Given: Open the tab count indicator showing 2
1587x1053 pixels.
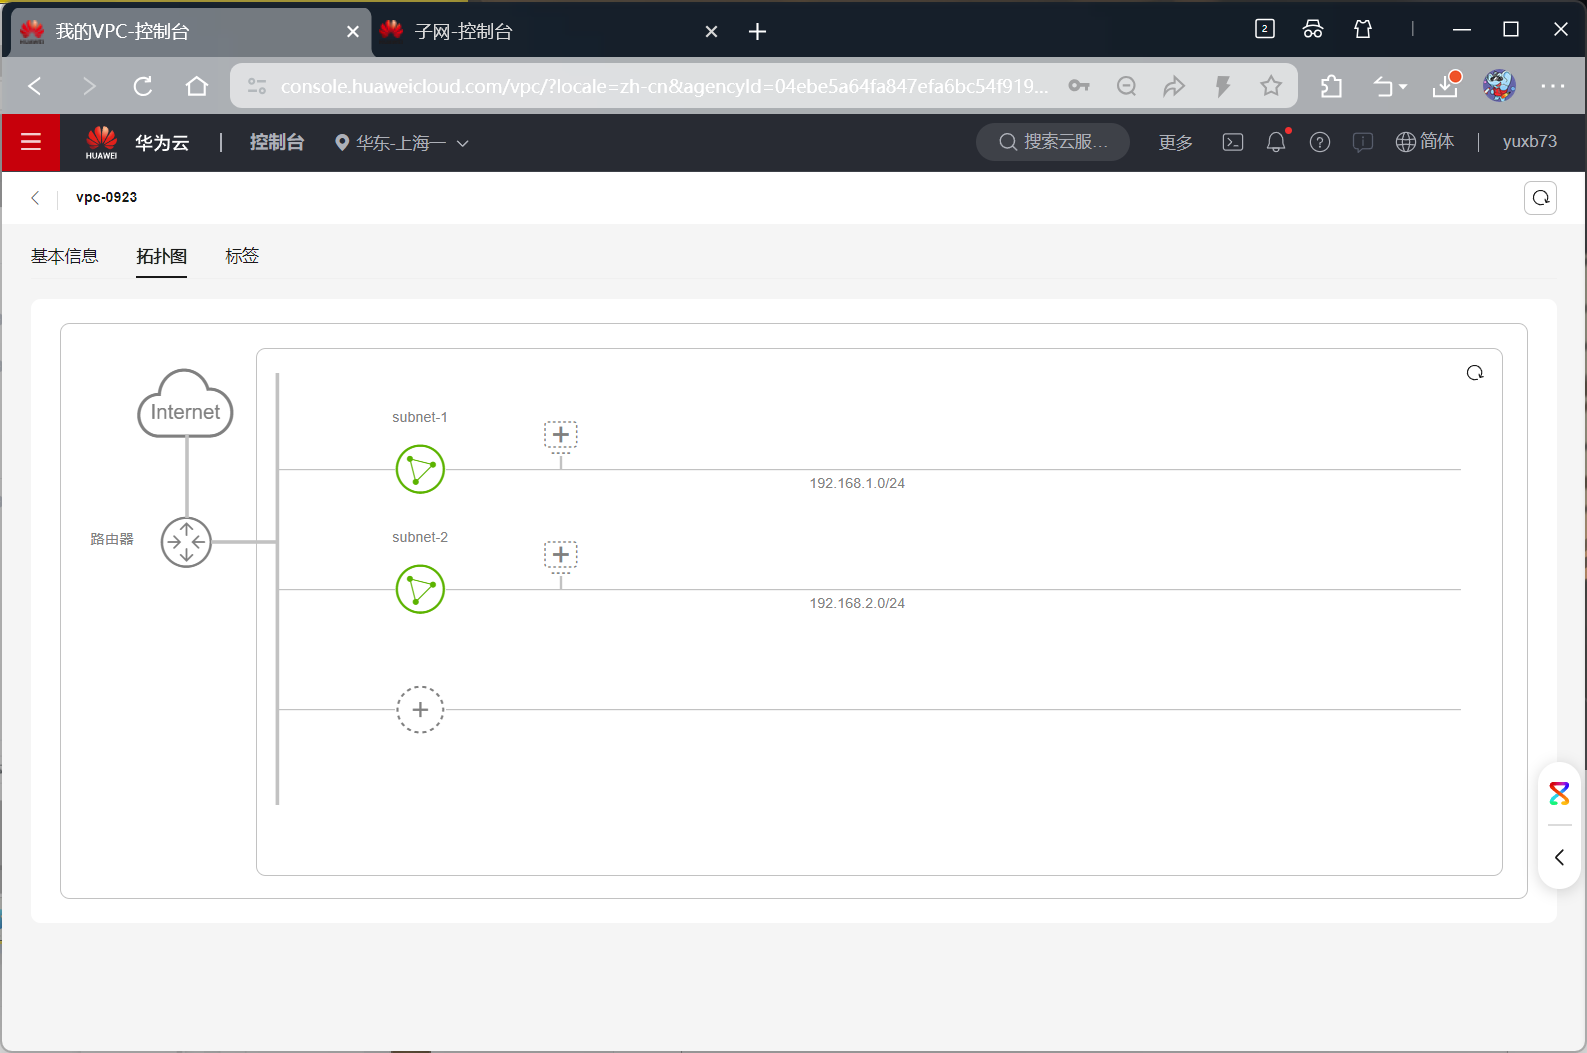Looking at the screenshot, I should [1265, 29].
